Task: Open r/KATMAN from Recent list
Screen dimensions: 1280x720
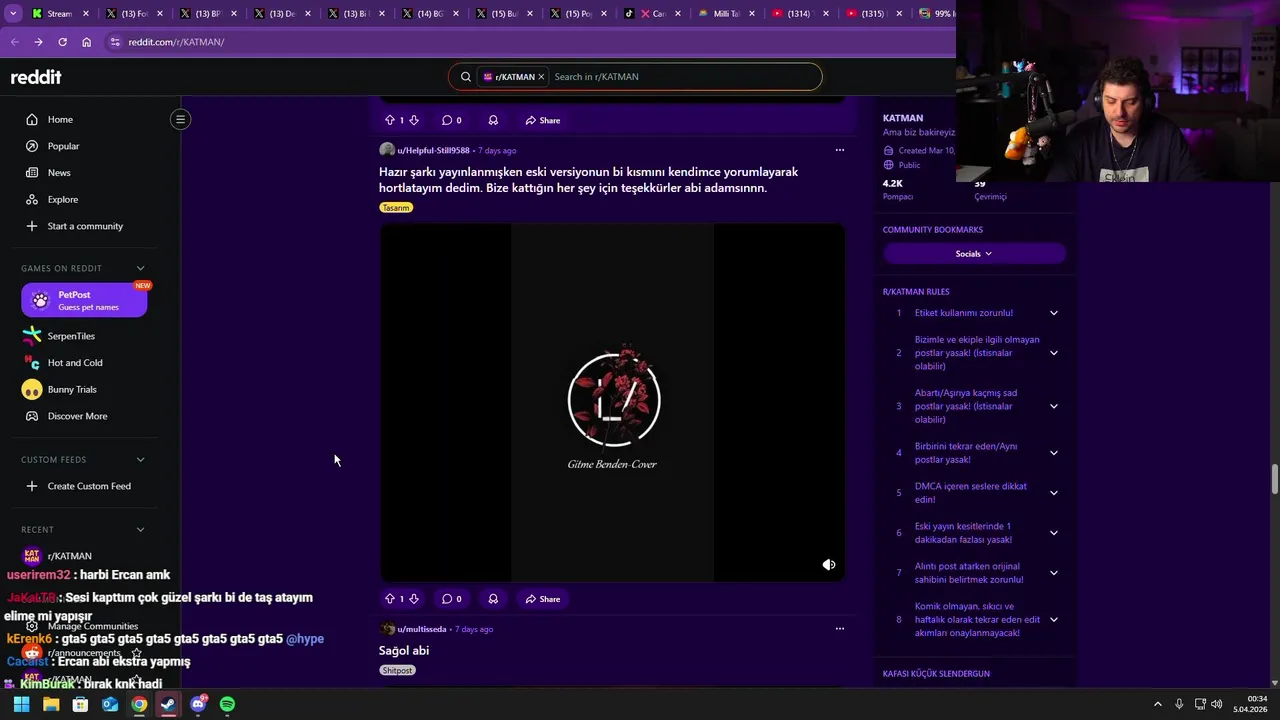Action: click(x=69, y=556)
